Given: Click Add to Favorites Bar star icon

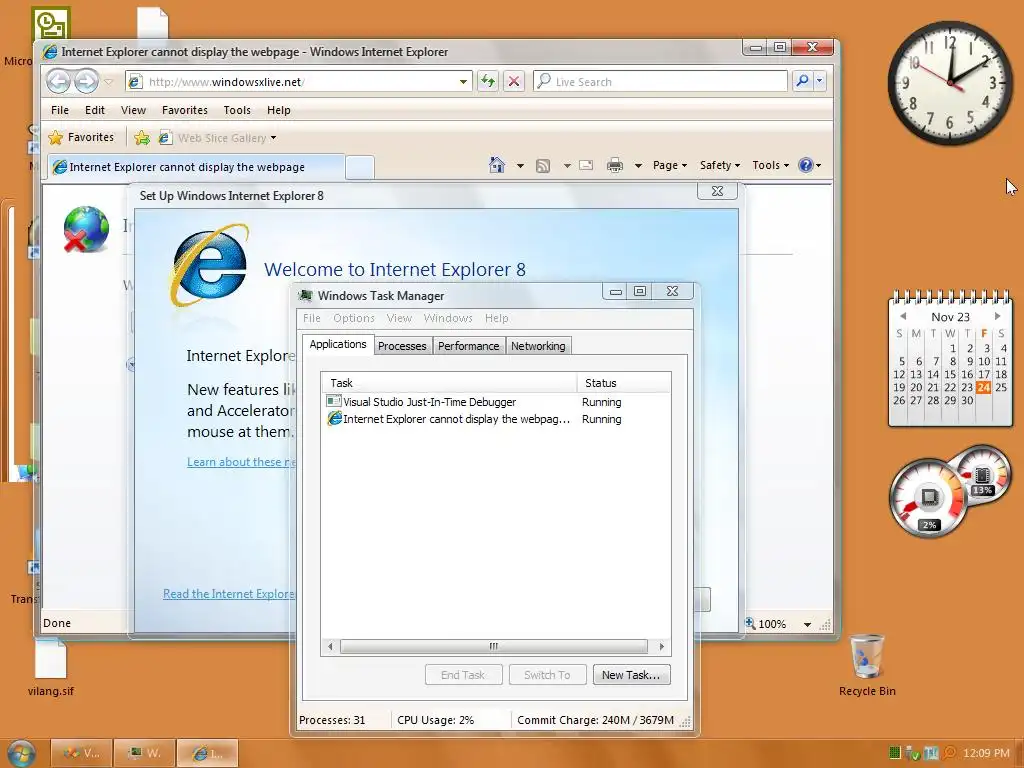Looking at the screenshot, I should [142, 138].
